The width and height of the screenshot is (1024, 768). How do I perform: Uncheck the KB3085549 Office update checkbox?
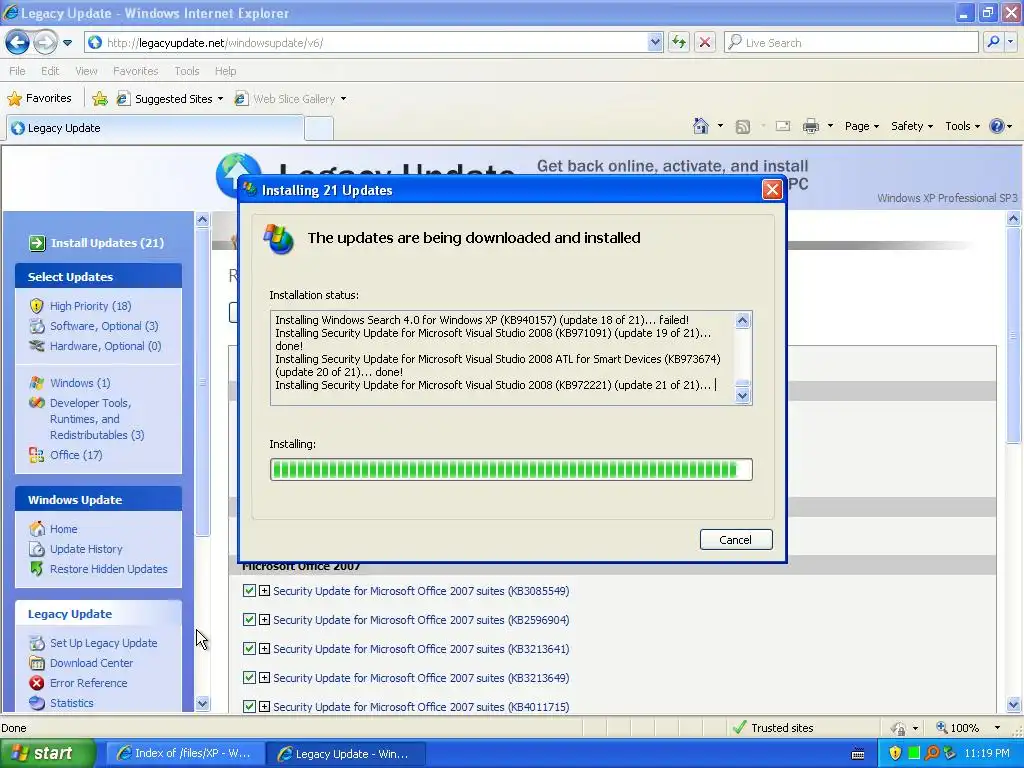[x=249, y=590]
